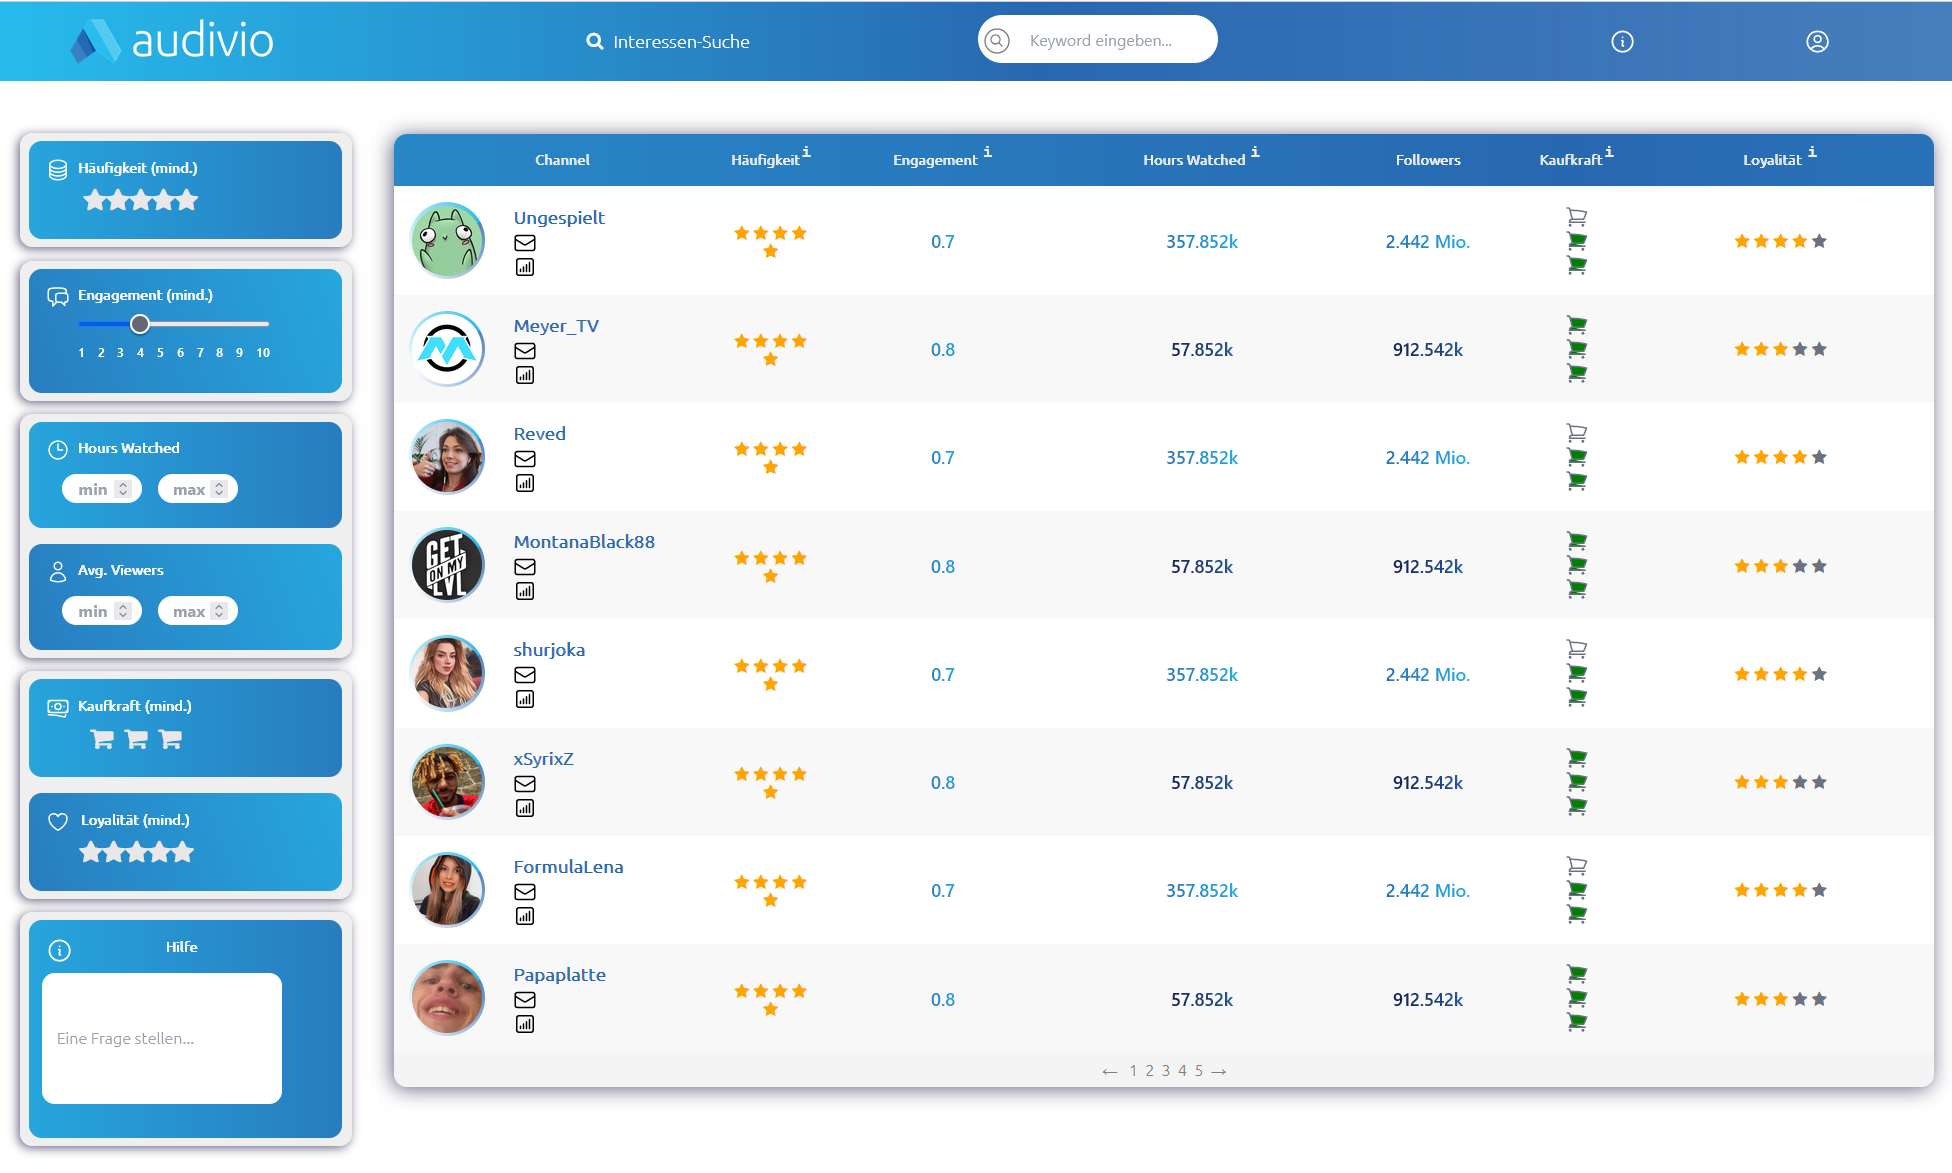Open the user profile account icon
The image size is (1952, 1173).
coord(1817,41)
